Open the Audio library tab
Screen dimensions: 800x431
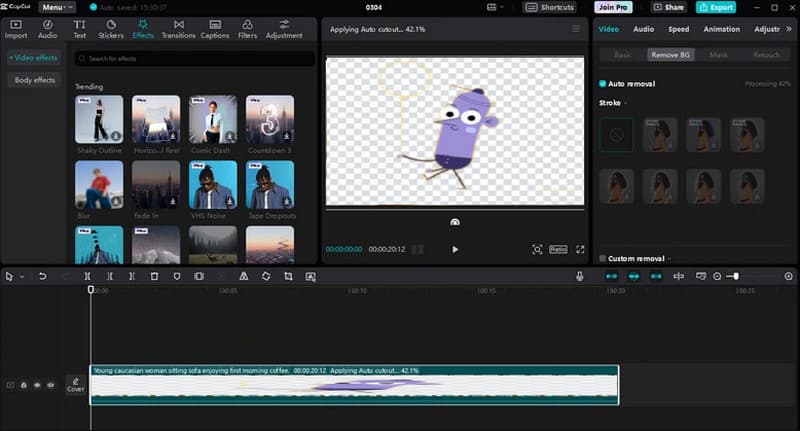pos(47,29)
